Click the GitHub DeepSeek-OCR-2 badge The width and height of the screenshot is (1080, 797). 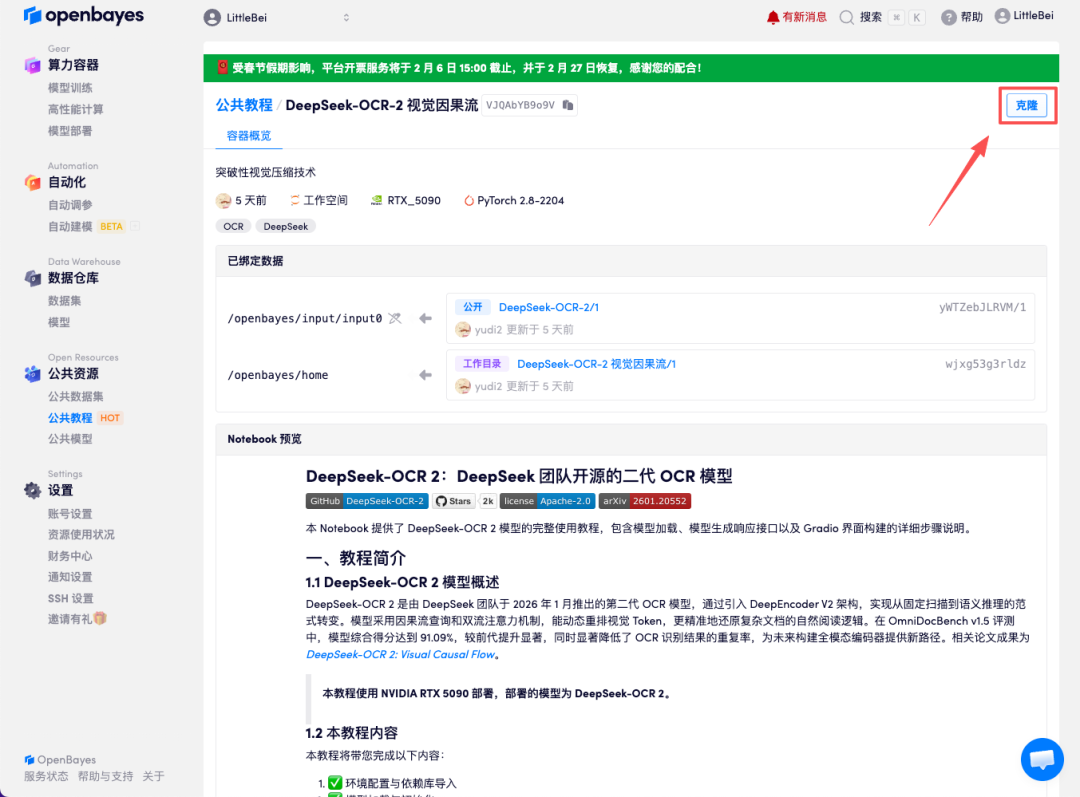366,501
